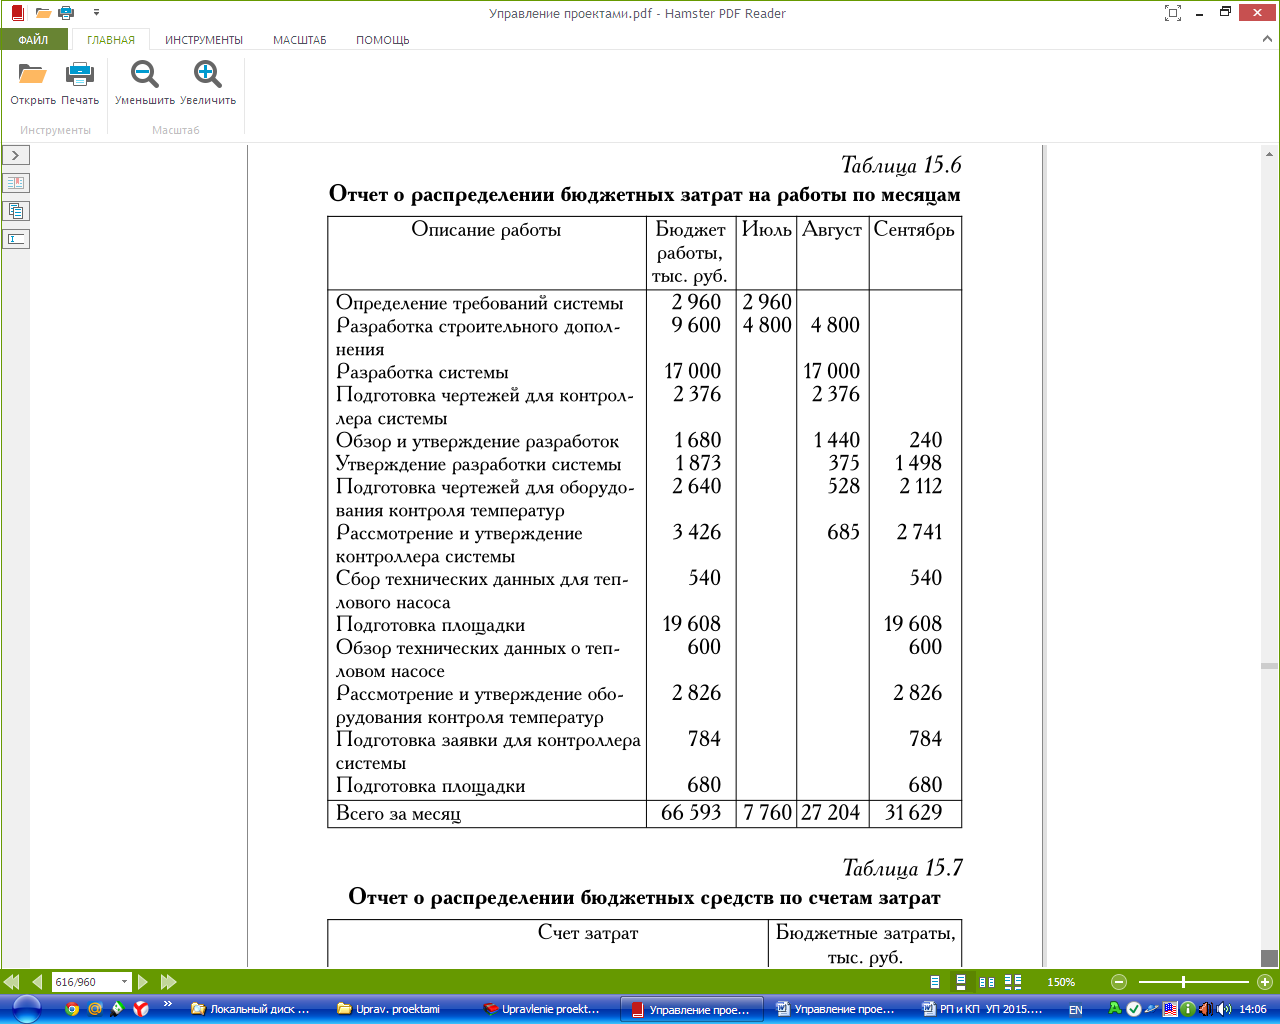Image resolution: width=1280 pixels, height=1024 pixels.
Task: Click the Сентябрь column header
Action: click(x=914, y=230)
